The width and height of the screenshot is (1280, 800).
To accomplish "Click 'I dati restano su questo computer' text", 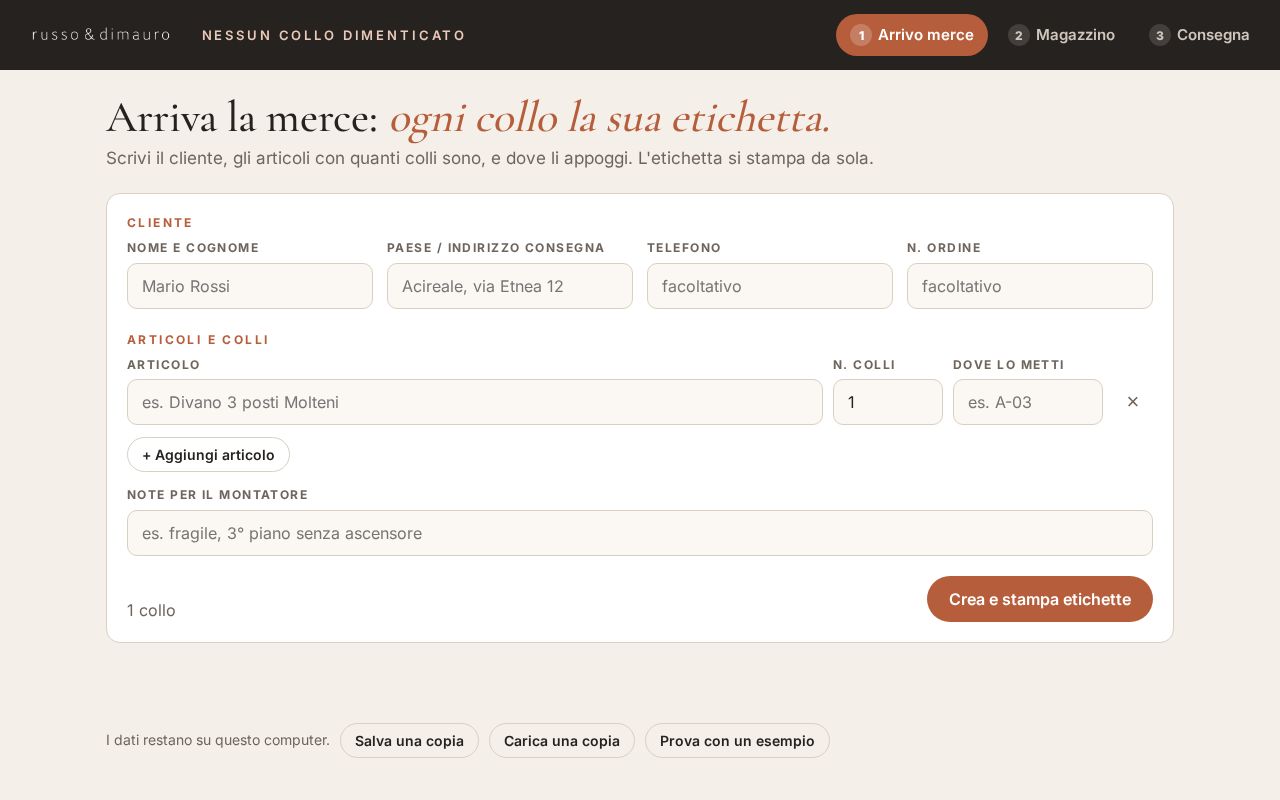I will (218, 740).
